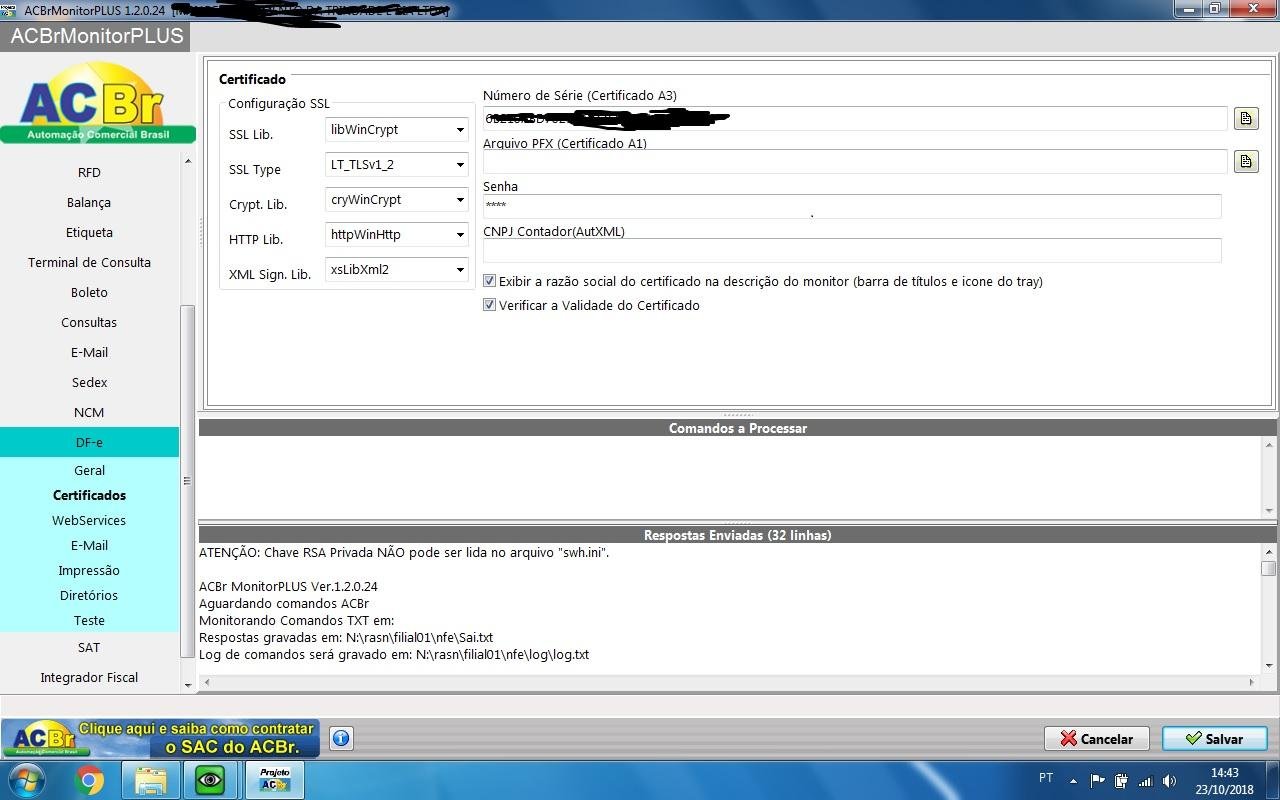Select E-Mail above Sedex in sidebar

pyautogui.click(x=89, y=352)
